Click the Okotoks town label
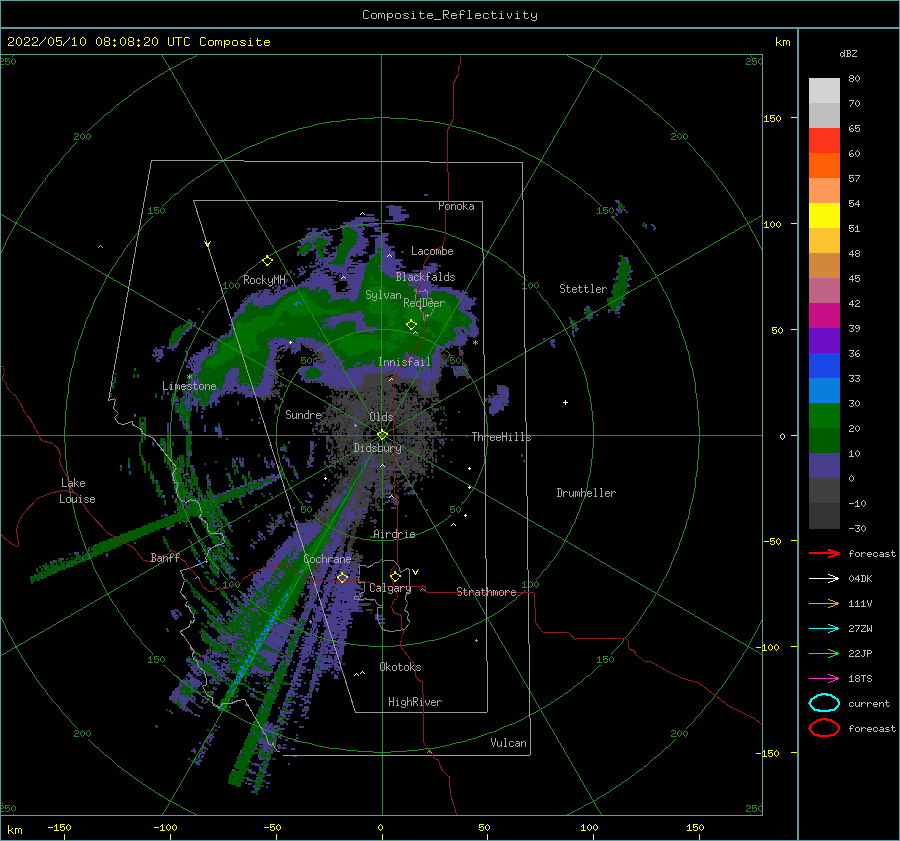Screen dimensions: 900x841 coord(400,667)
